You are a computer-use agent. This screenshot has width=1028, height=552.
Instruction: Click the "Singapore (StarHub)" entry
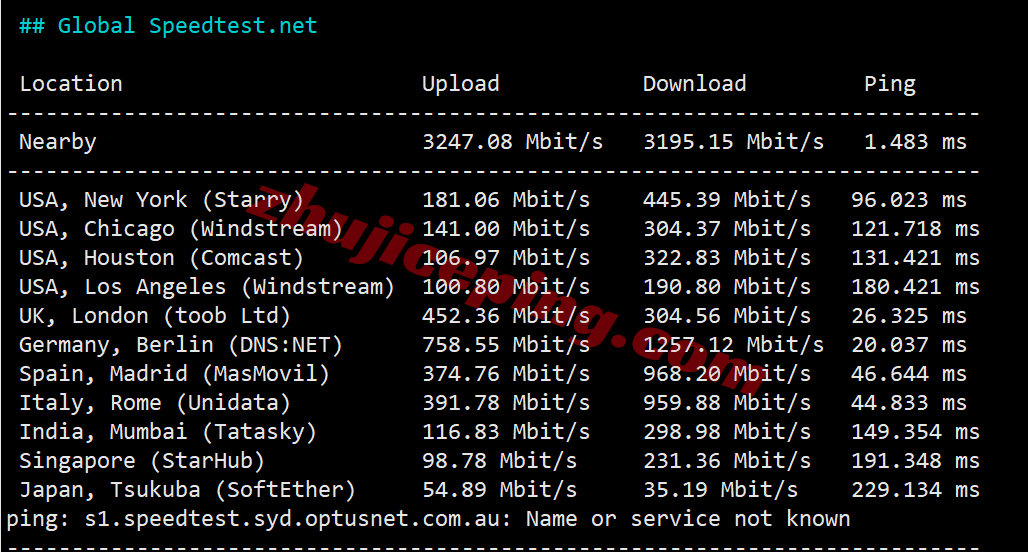click(142, 461)
